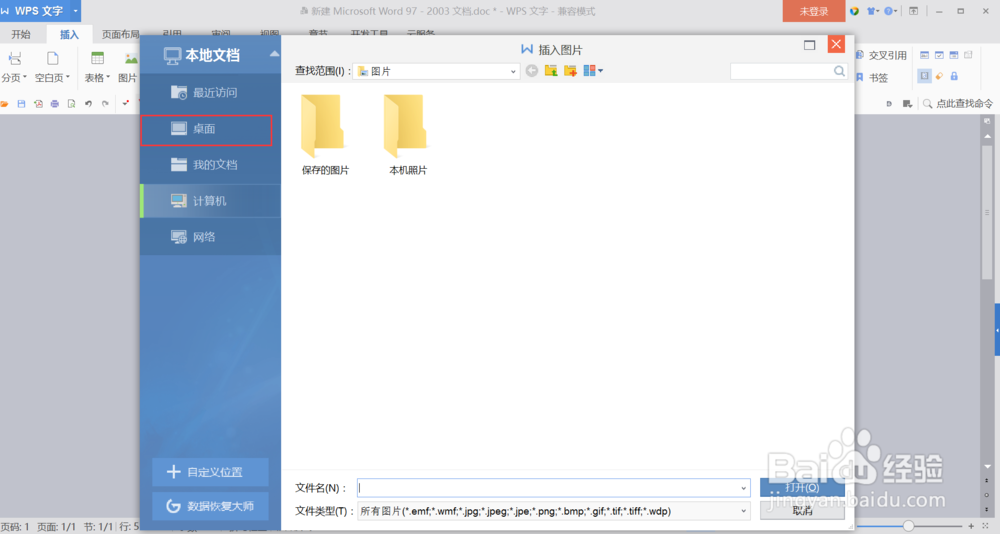1000x534 pixels.
Task: Click the print preview icon
Action: [71, 103]
